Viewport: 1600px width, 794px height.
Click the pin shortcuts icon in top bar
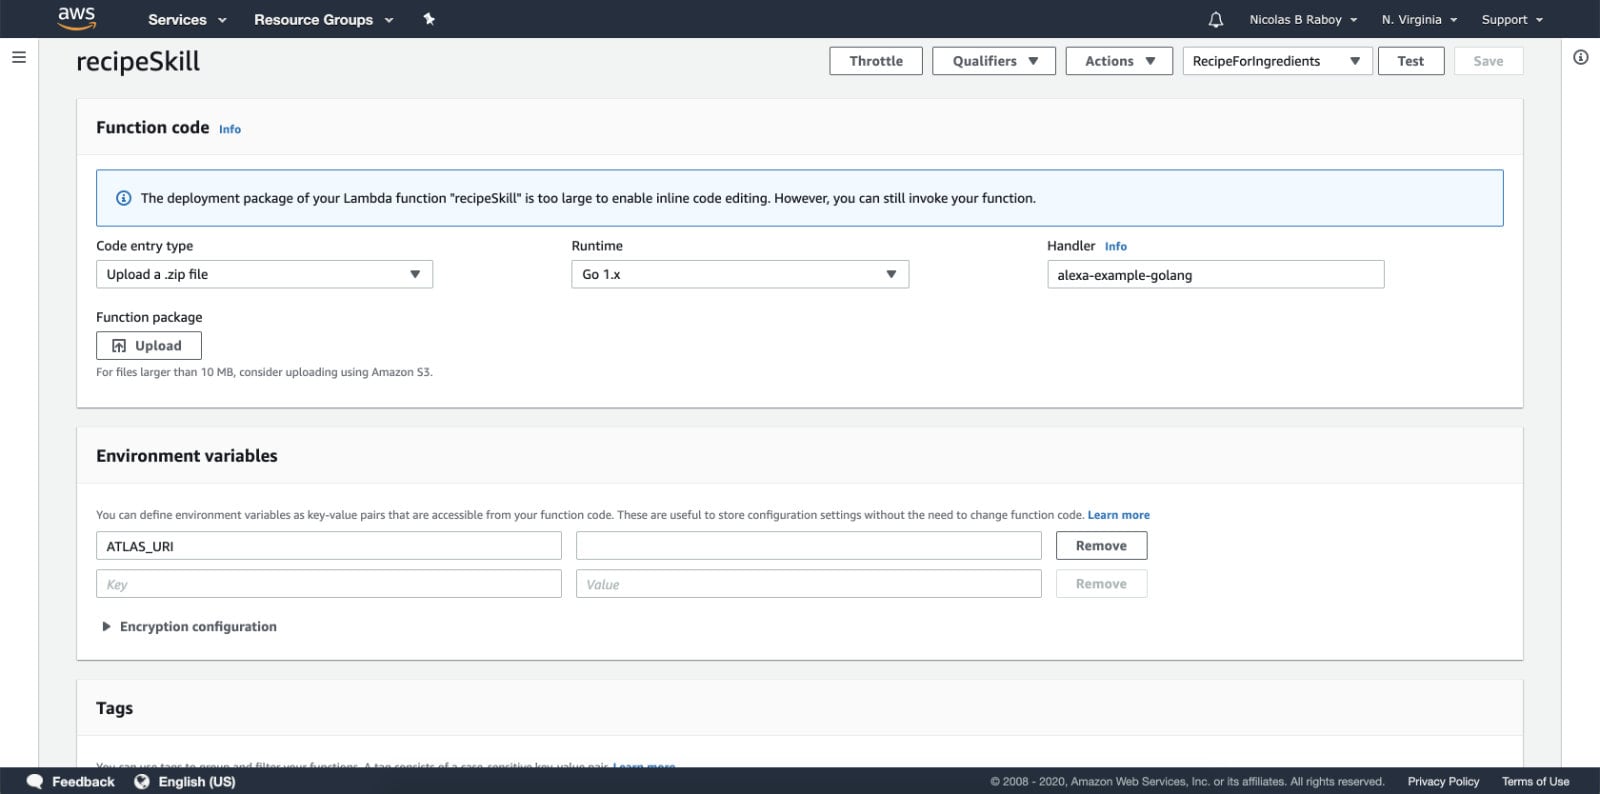[429, 19]
